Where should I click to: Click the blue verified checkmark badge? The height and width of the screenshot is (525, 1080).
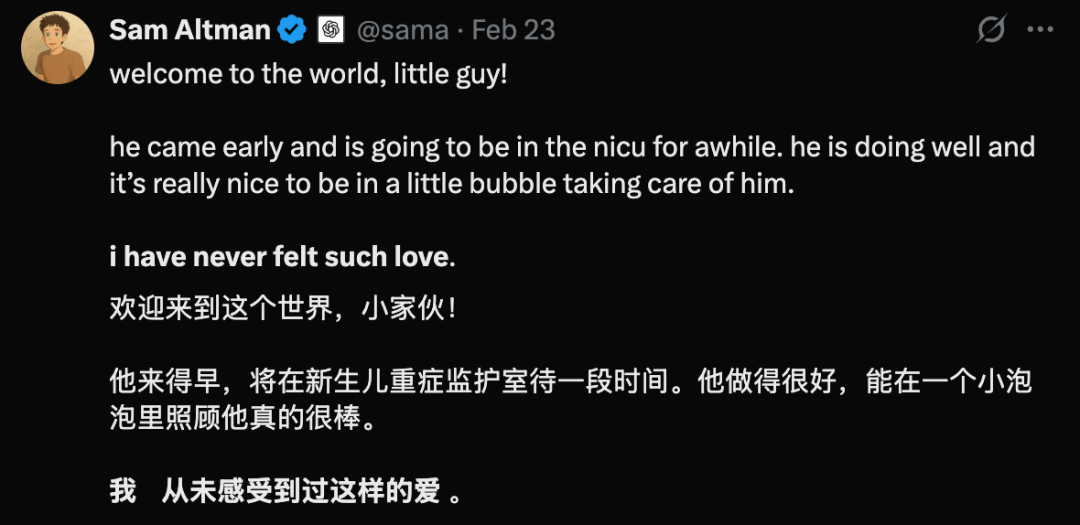292,30
